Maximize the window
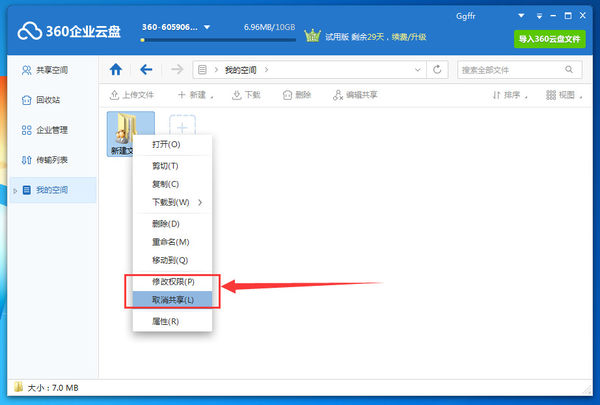Image resolution: width=600 pixels, height=405 pixels. pyautogui.click(x=568, y=16)
